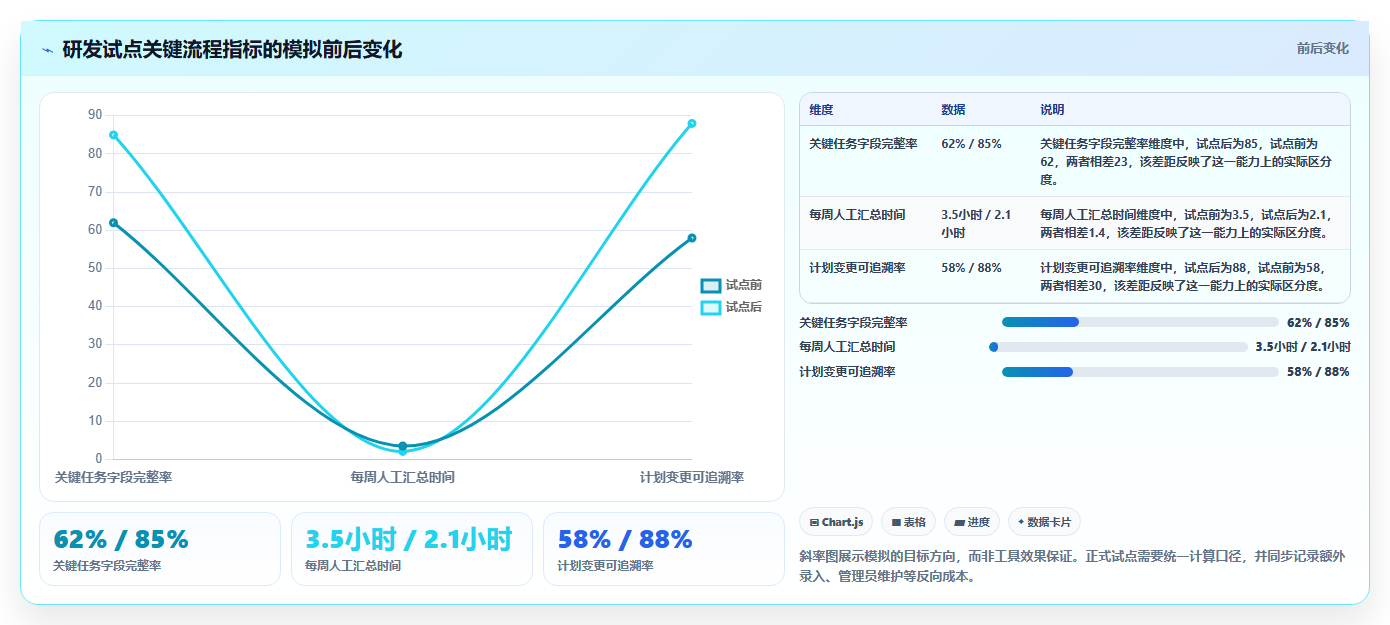This screenshot has width=1390, height=625.
Task: Click 试点前 point at 每周人工汇总时间
Action: point(403,446)
